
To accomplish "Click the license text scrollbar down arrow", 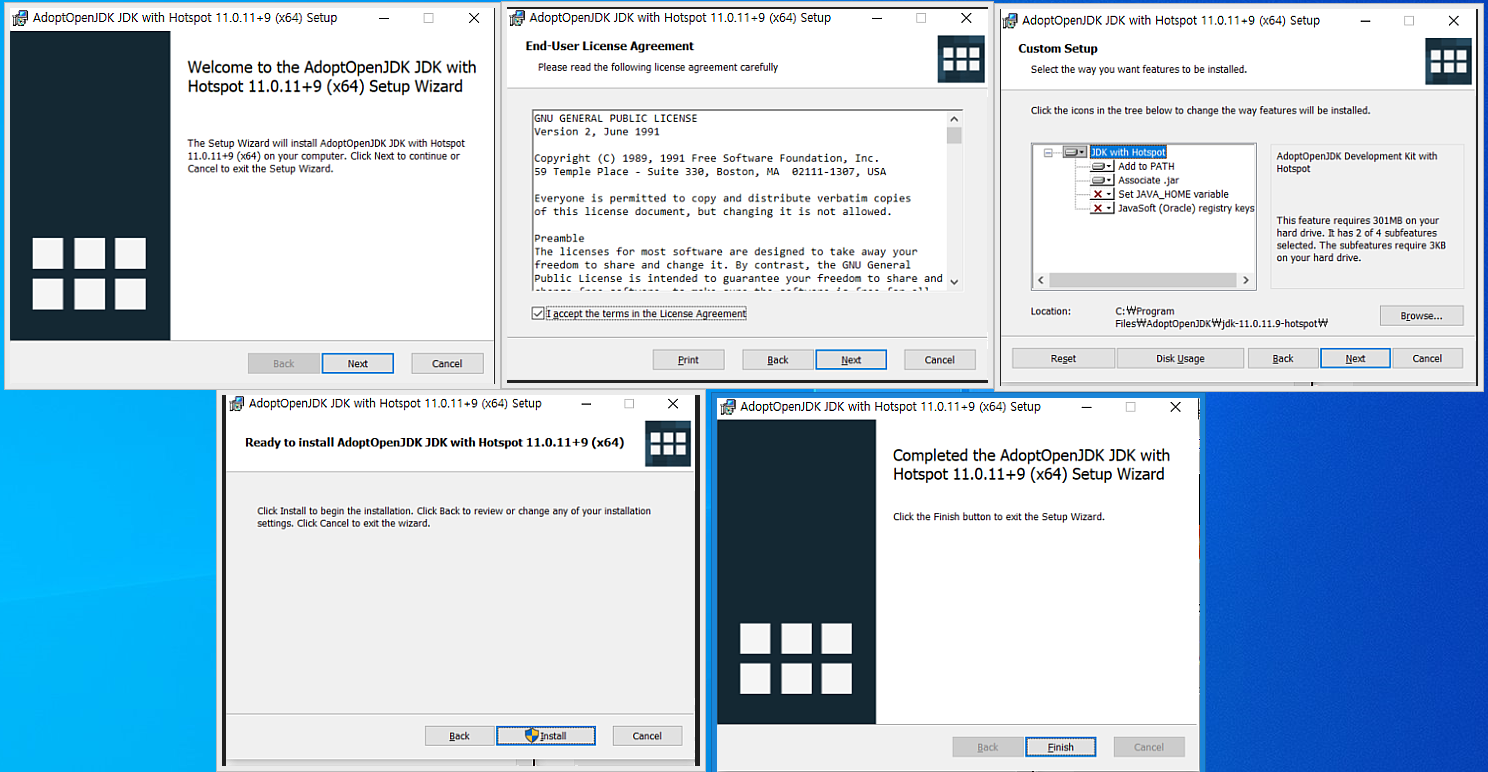I will pos(954,283).
